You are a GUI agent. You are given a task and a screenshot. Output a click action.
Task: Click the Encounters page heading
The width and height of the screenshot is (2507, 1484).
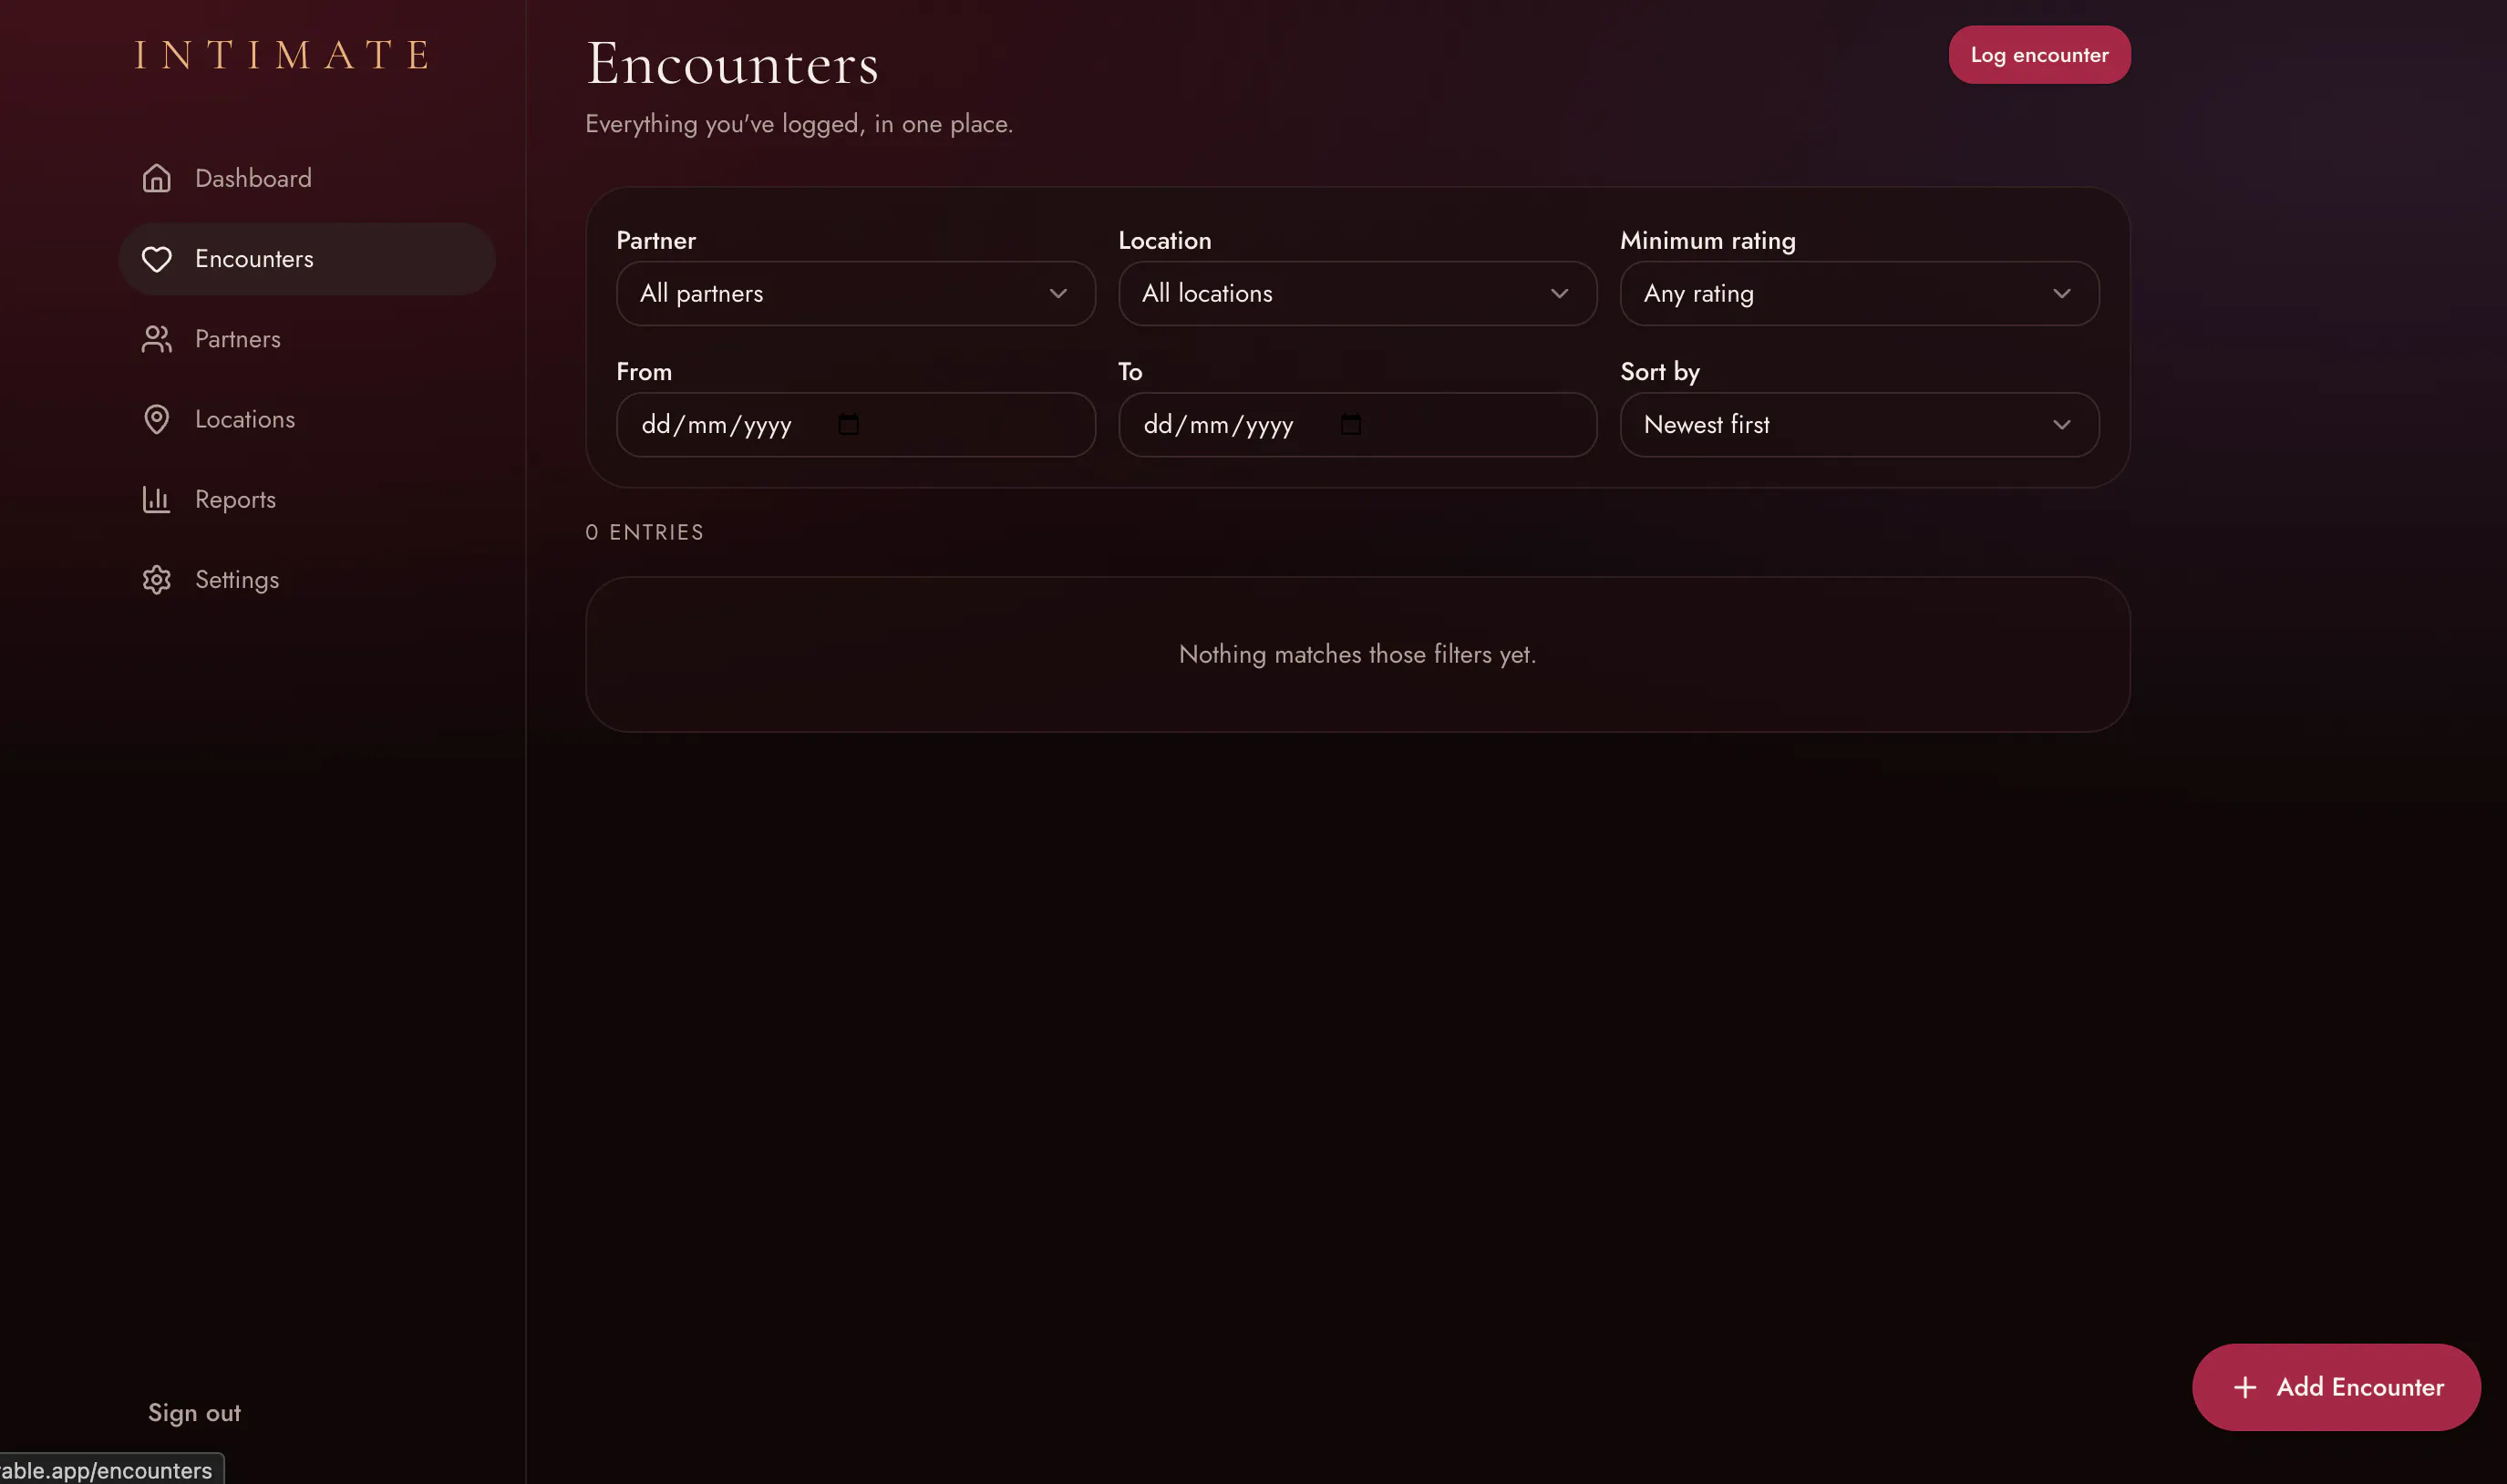click(732, 63)
